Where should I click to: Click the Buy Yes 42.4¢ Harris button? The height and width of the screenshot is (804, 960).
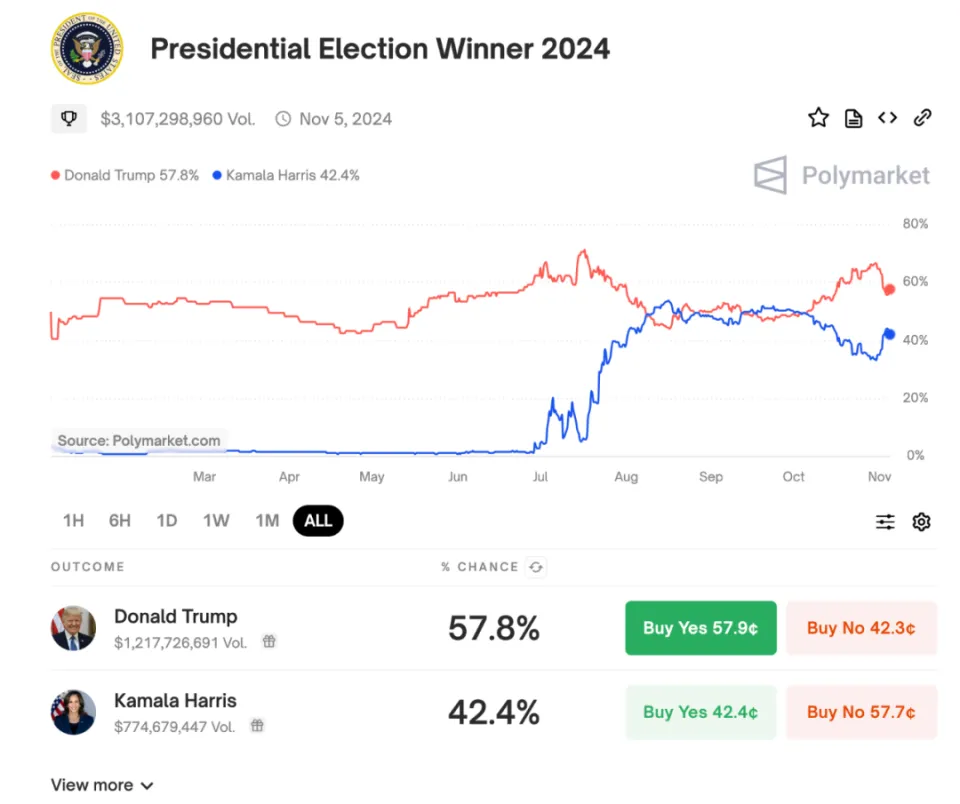(700, 712)
